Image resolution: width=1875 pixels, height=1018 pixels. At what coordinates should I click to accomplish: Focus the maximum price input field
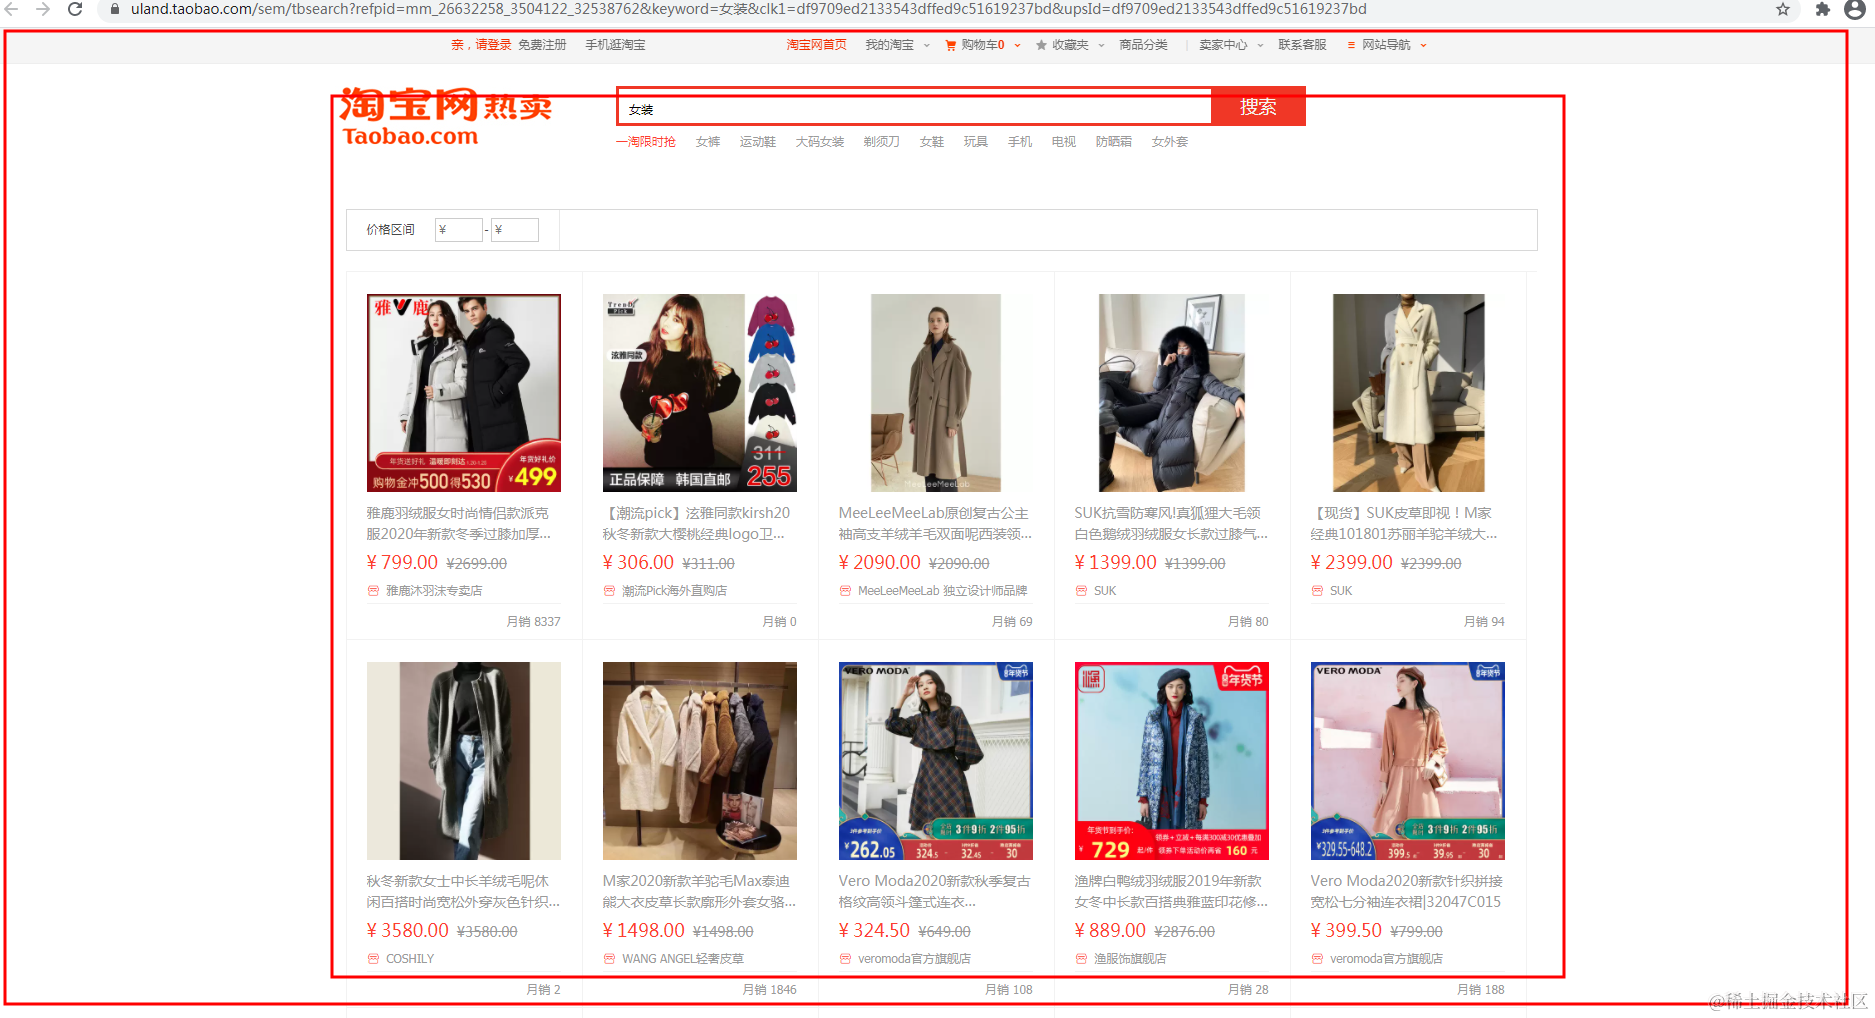(515, 230)
